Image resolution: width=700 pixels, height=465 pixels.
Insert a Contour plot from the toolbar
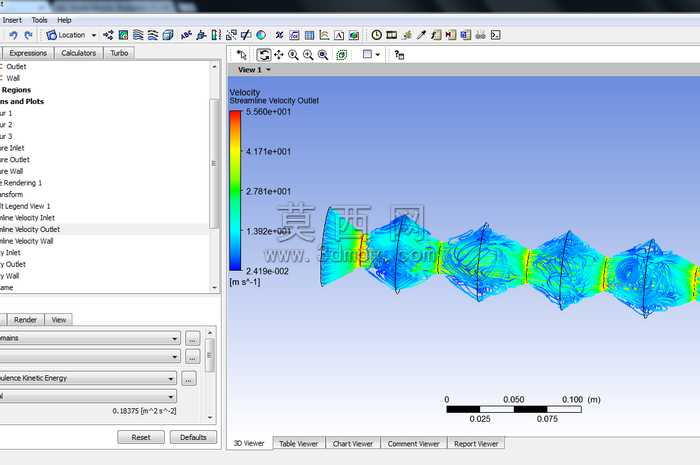(123, 35)
